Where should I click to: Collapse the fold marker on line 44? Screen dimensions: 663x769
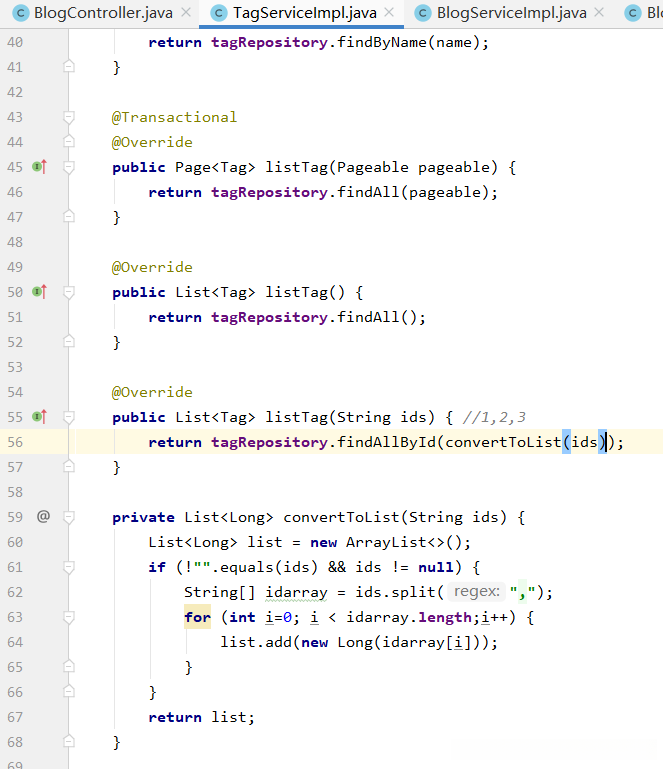click(69, 142)
